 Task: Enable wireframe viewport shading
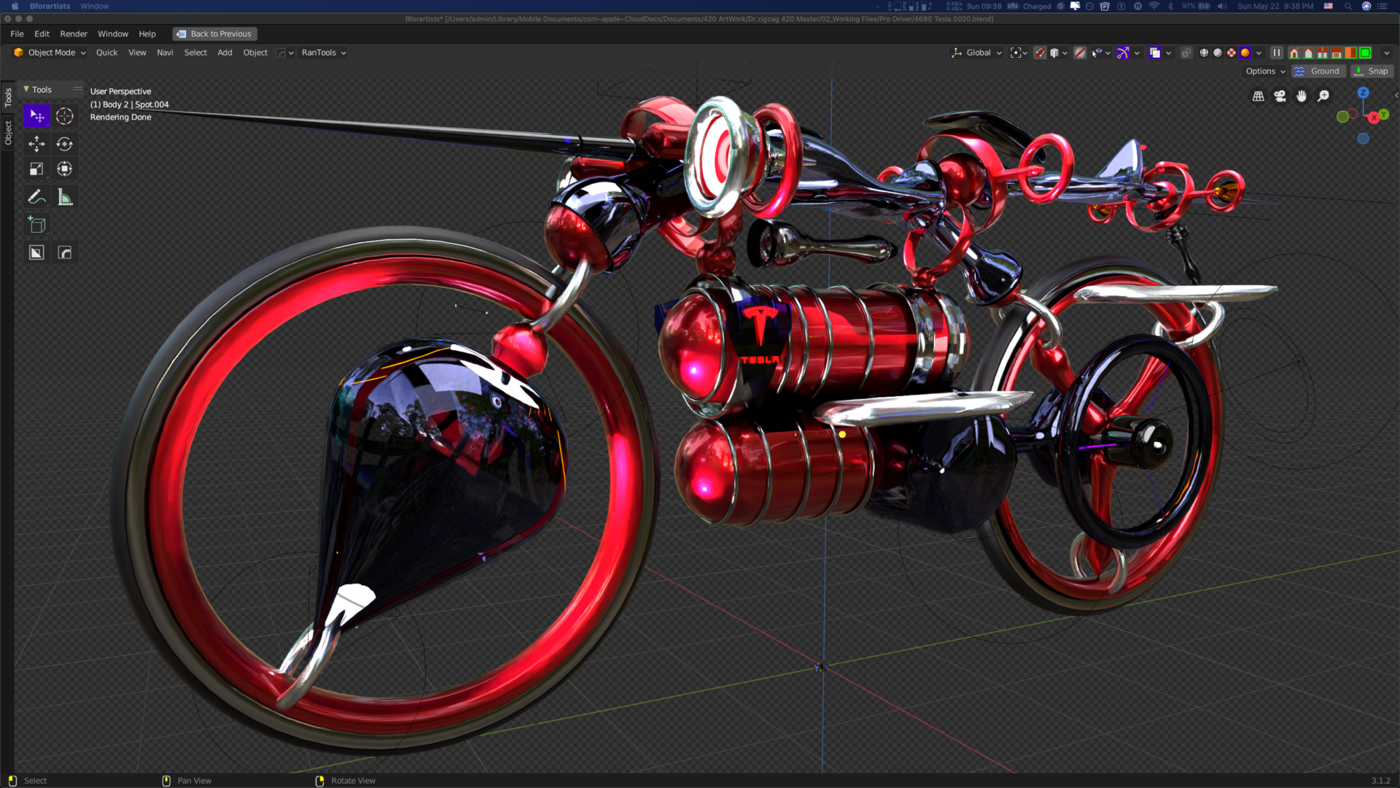(x=1204, y=53)
